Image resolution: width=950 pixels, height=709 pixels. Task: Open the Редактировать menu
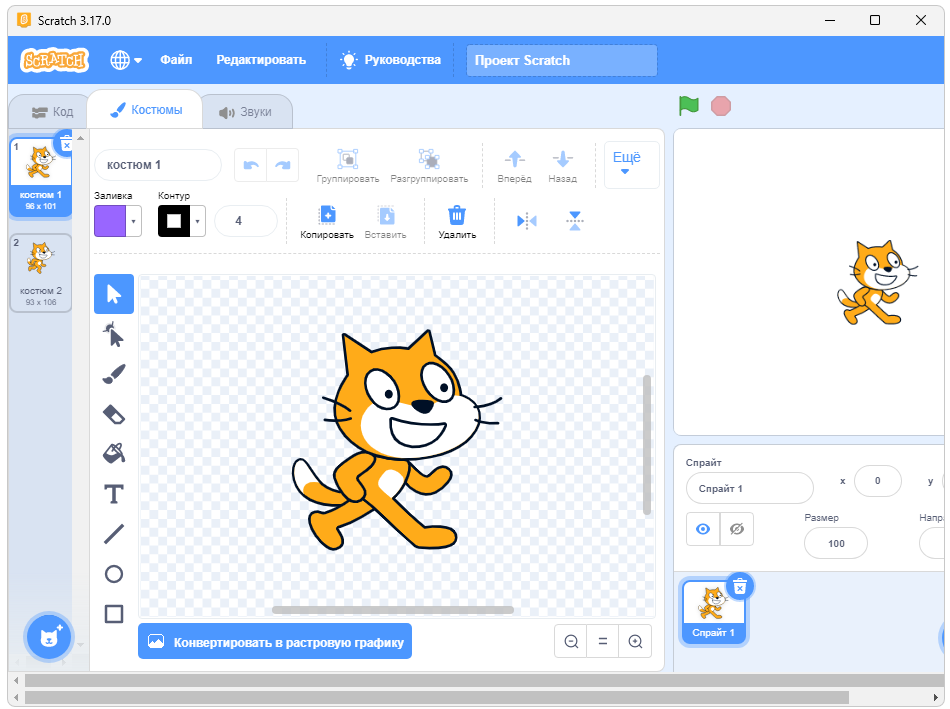(261, 60)
